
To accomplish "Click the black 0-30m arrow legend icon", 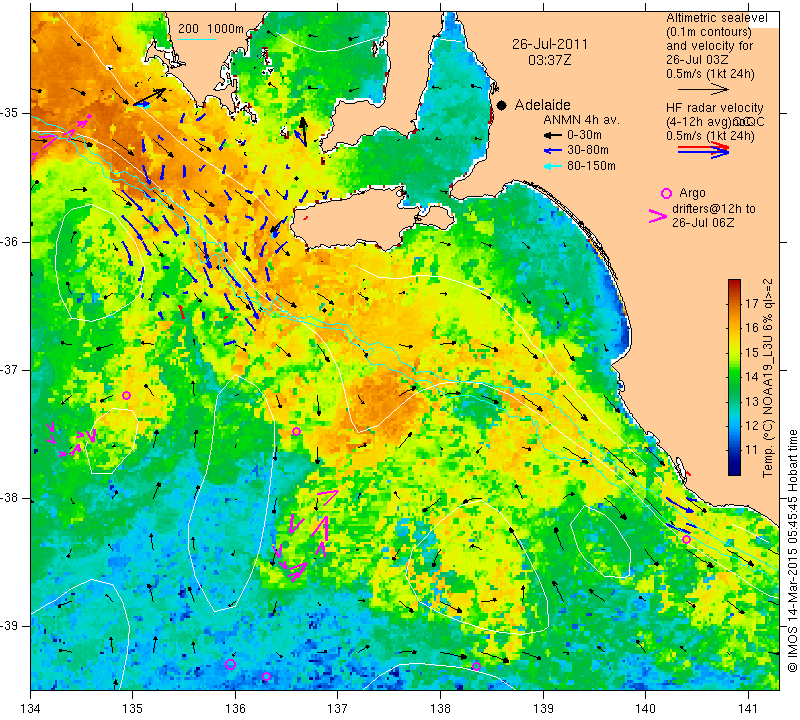I will 552,136.
